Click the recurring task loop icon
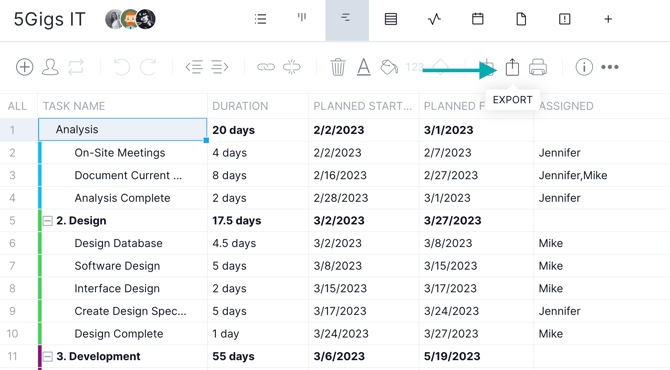670x370 pixels. (76, 67)
